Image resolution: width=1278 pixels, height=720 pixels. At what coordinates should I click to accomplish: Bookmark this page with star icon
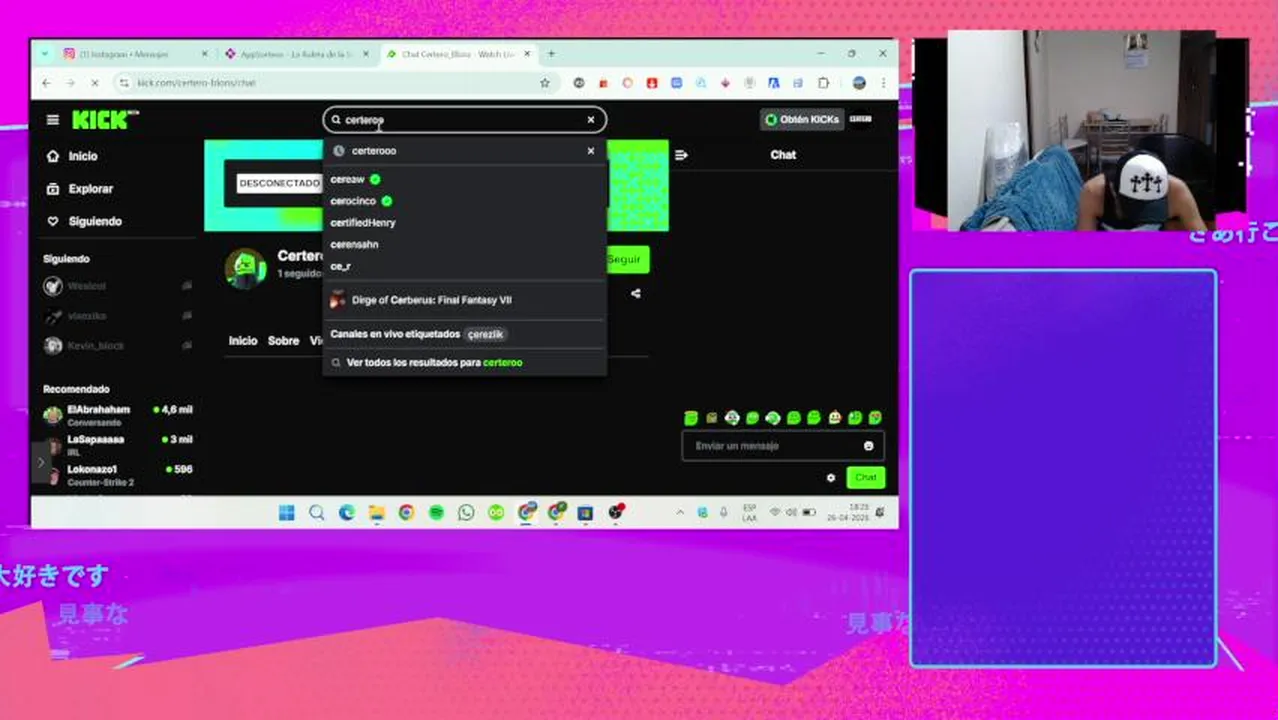545,83
